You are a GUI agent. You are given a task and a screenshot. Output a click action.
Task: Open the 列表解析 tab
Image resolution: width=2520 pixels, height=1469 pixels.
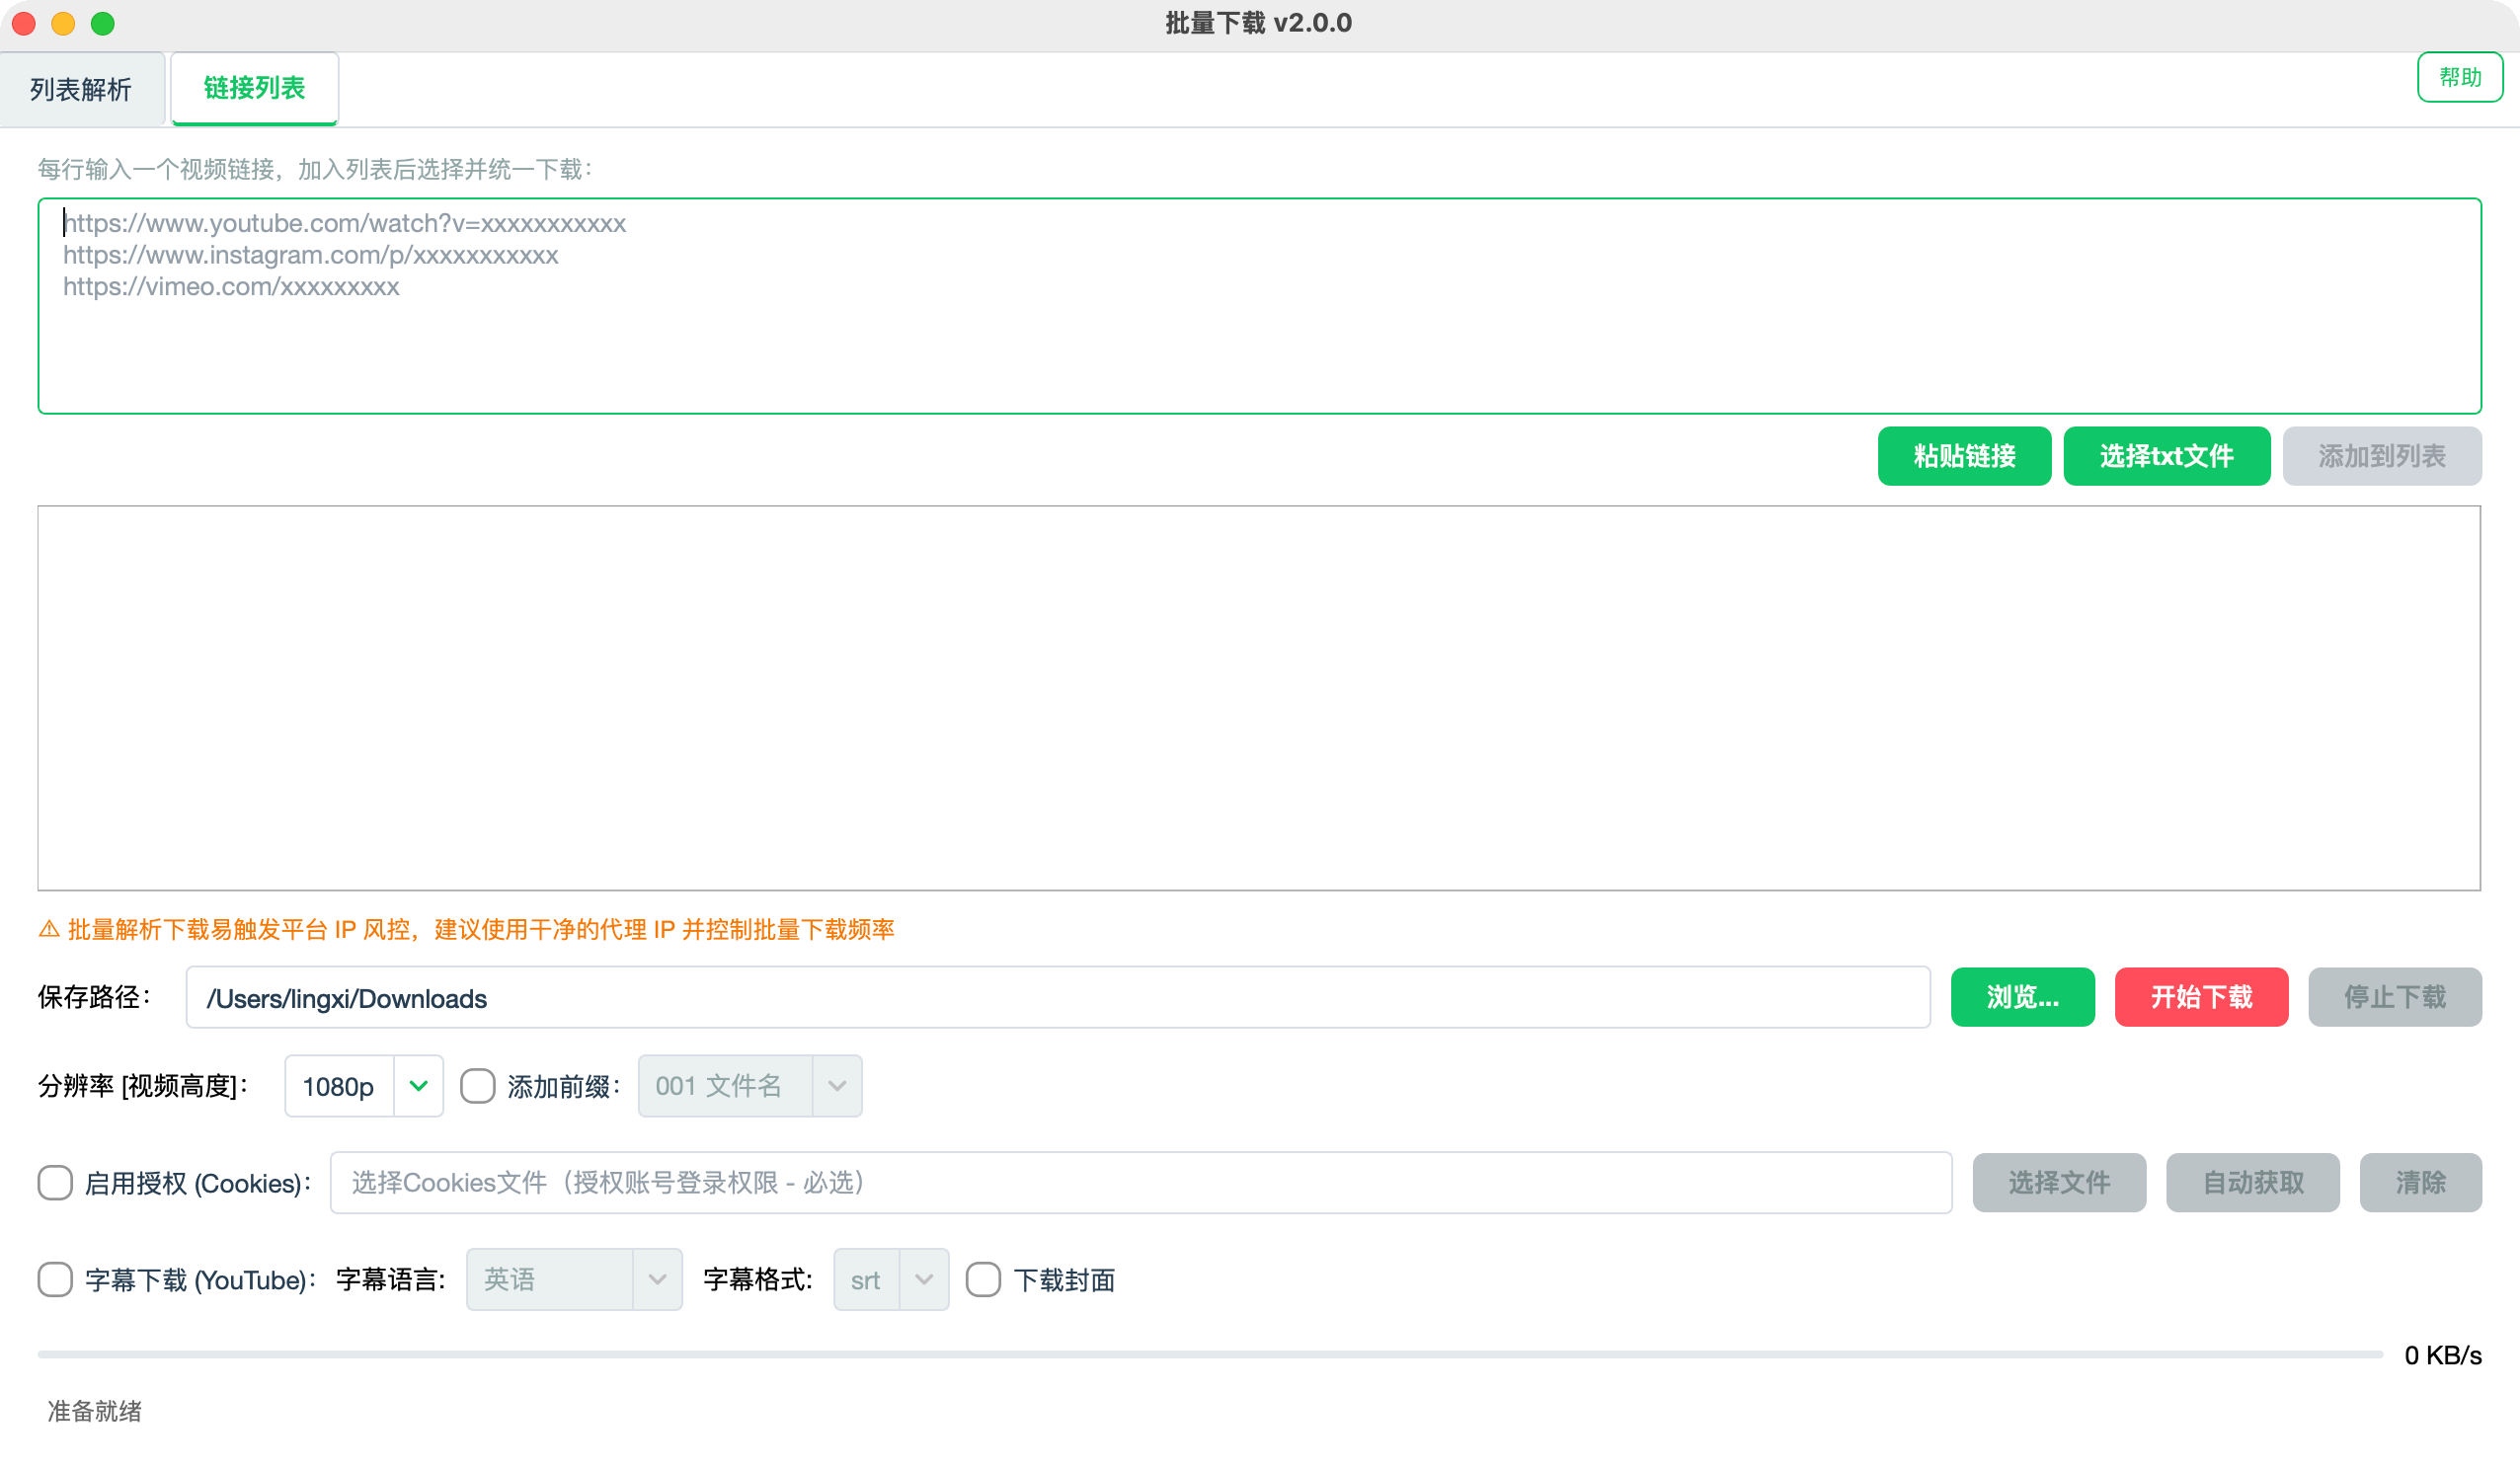click(81, 89)
